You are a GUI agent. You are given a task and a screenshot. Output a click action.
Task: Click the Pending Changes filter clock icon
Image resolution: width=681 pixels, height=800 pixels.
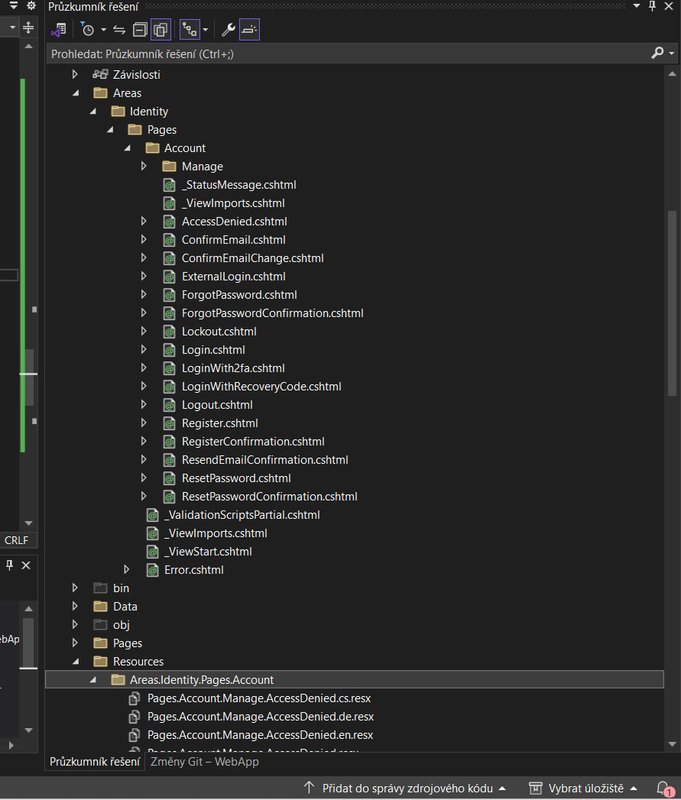(88, 29)
